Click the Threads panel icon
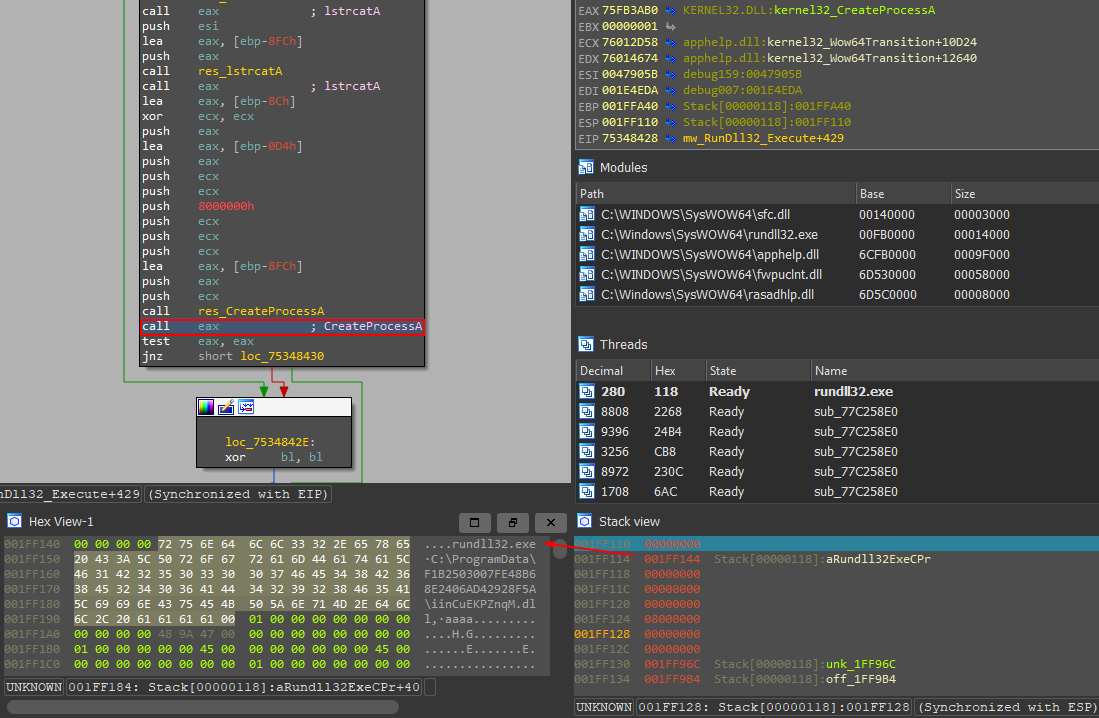 tap(586, 344)
